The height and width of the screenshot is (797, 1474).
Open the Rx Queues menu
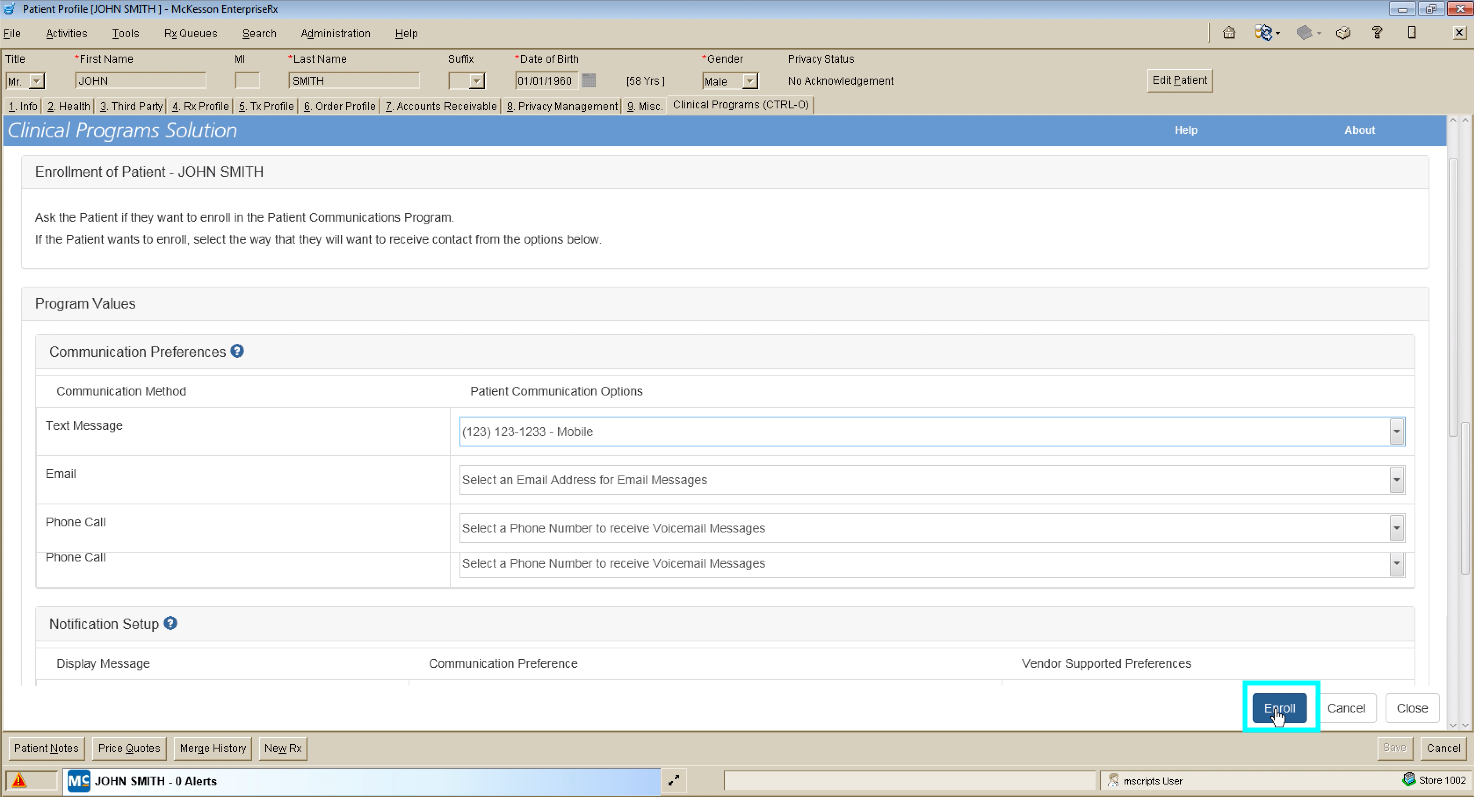click(191, 33)
